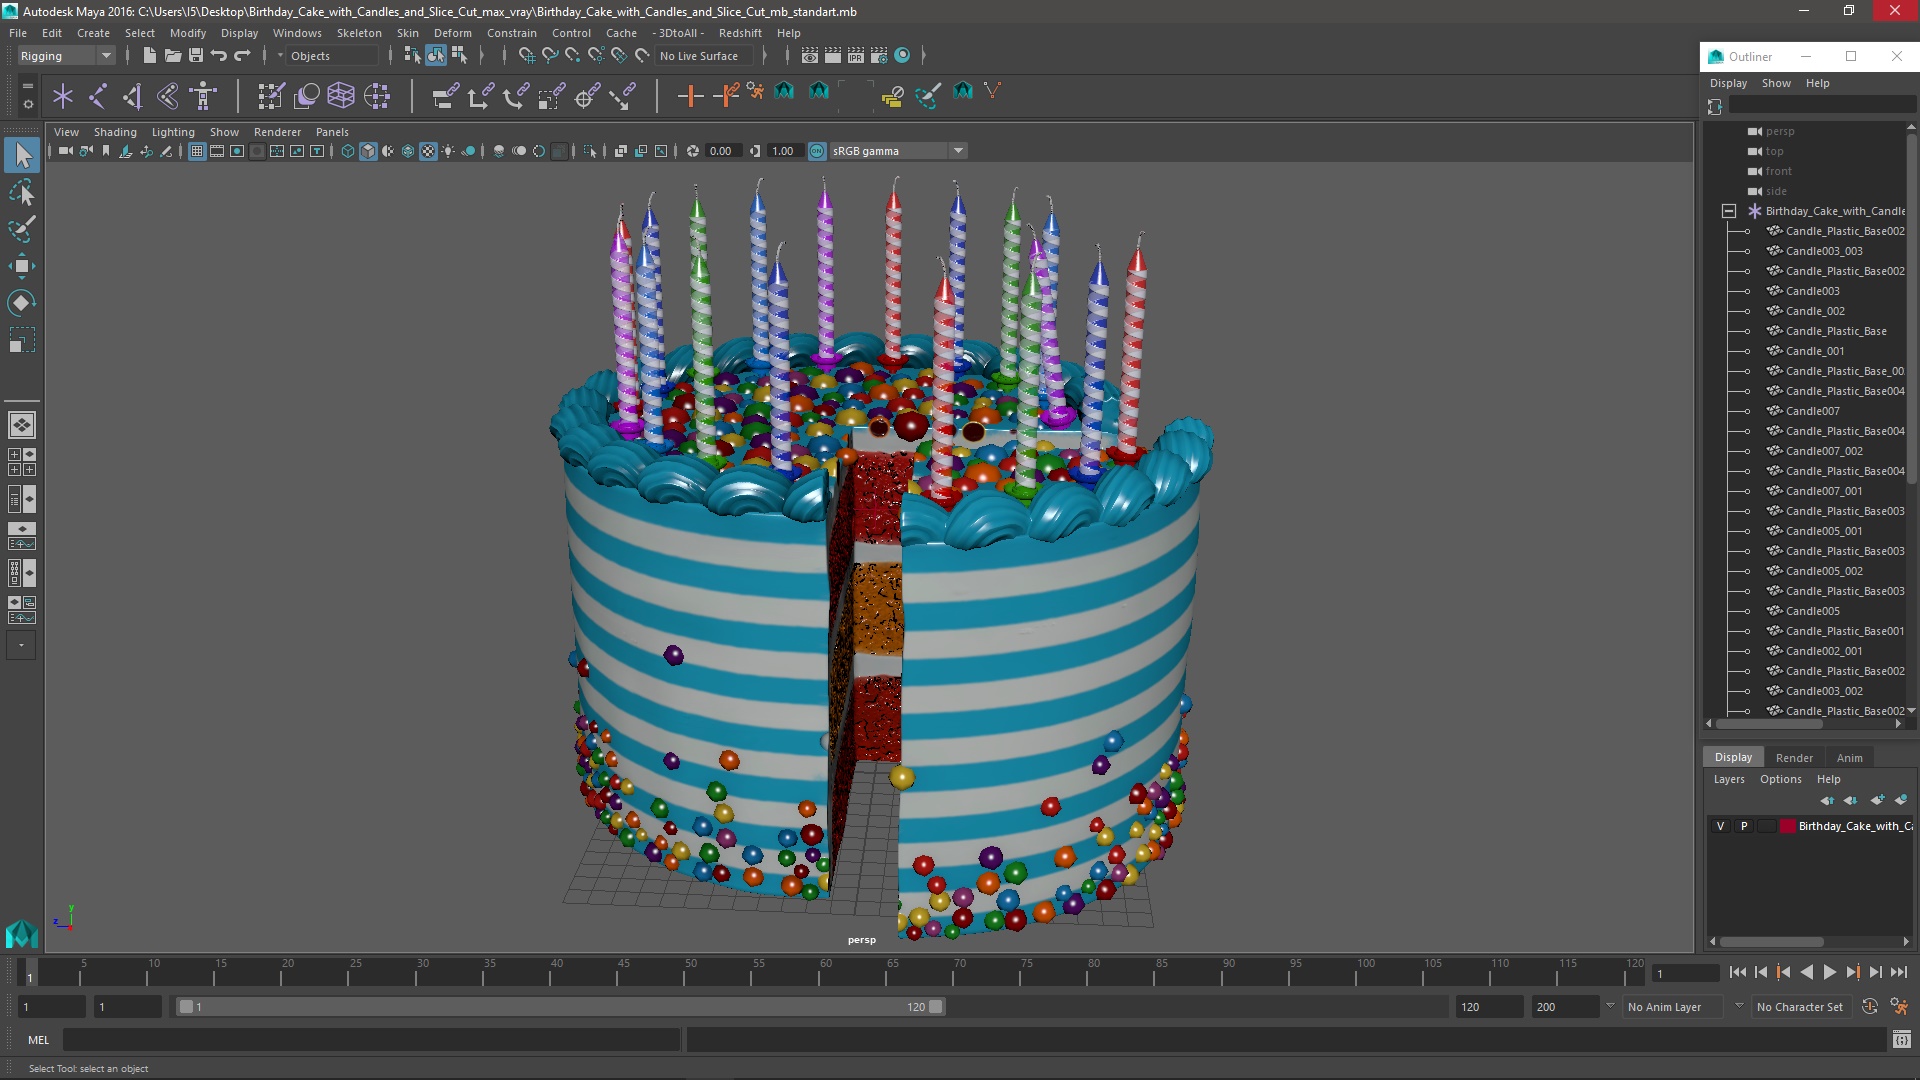Select the Move tool in toolbox

point(22,266)
